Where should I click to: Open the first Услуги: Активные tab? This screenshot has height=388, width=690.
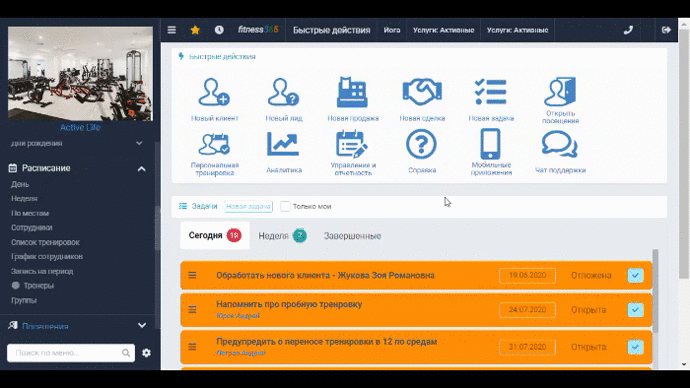[444, 30]
